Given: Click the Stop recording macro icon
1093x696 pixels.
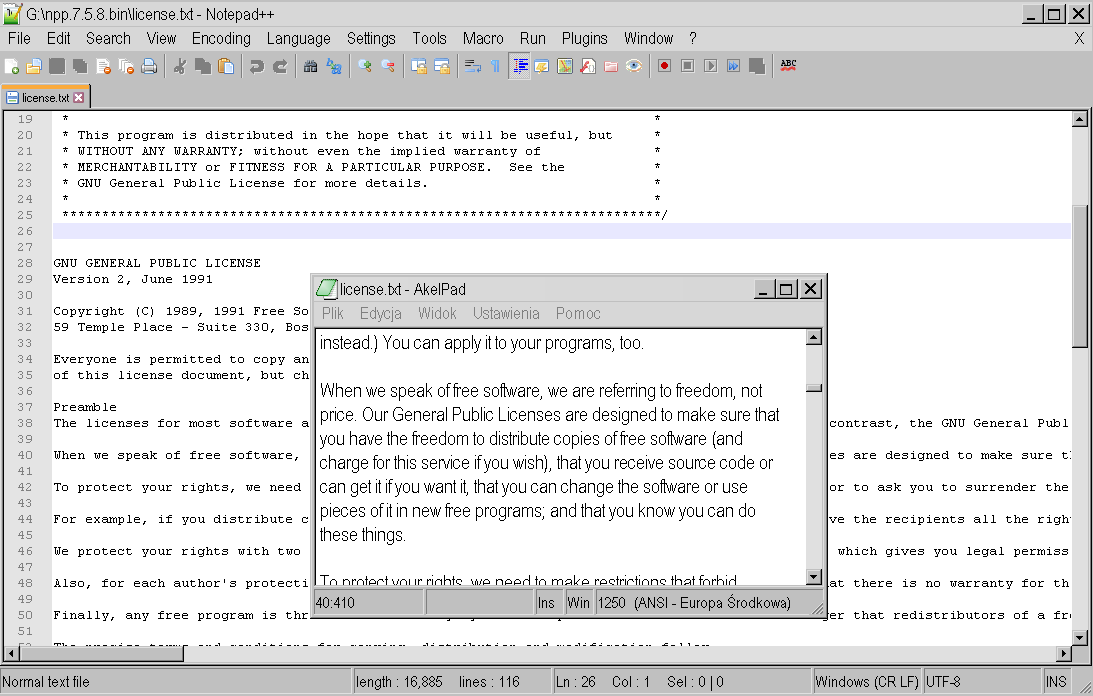Looking at the screenshot, I should coord(687,66).
